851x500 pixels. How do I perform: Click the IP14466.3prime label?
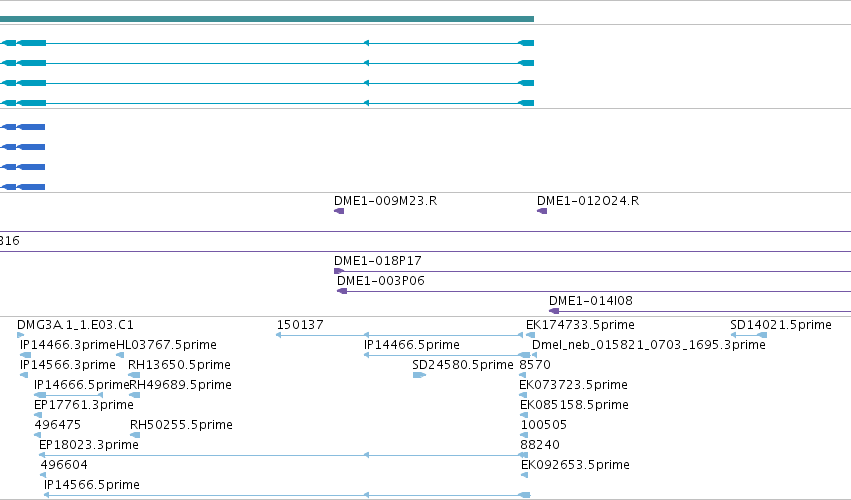pyautogui.click(x=68, y=345)
